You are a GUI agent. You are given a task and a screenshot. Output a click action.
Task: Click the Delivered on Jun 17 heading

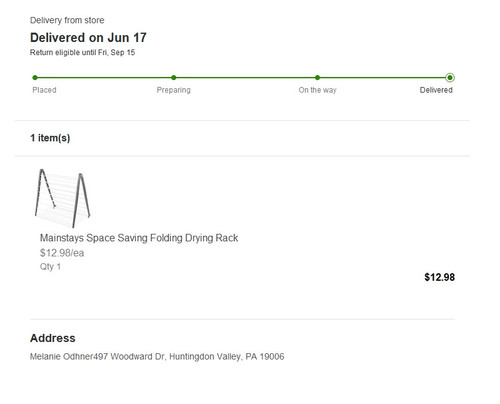coord(88,38)
